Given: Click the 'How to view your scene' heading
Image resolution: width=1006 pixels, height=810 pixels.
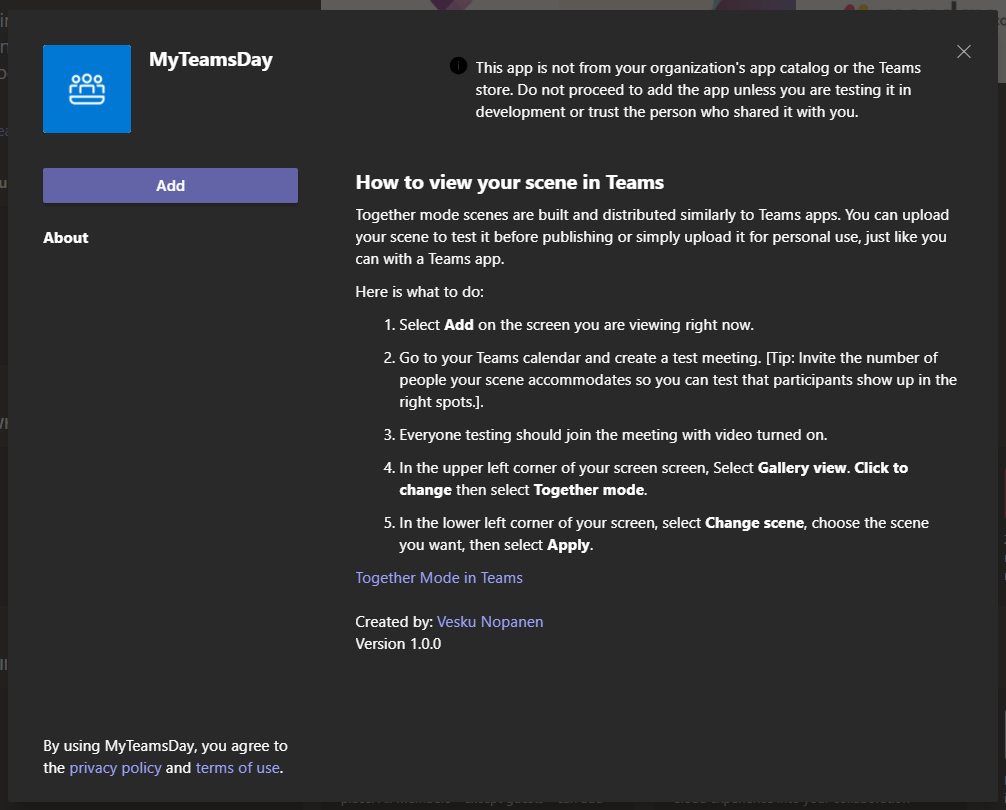Looking at the screenshot, I should coord(510,183).
